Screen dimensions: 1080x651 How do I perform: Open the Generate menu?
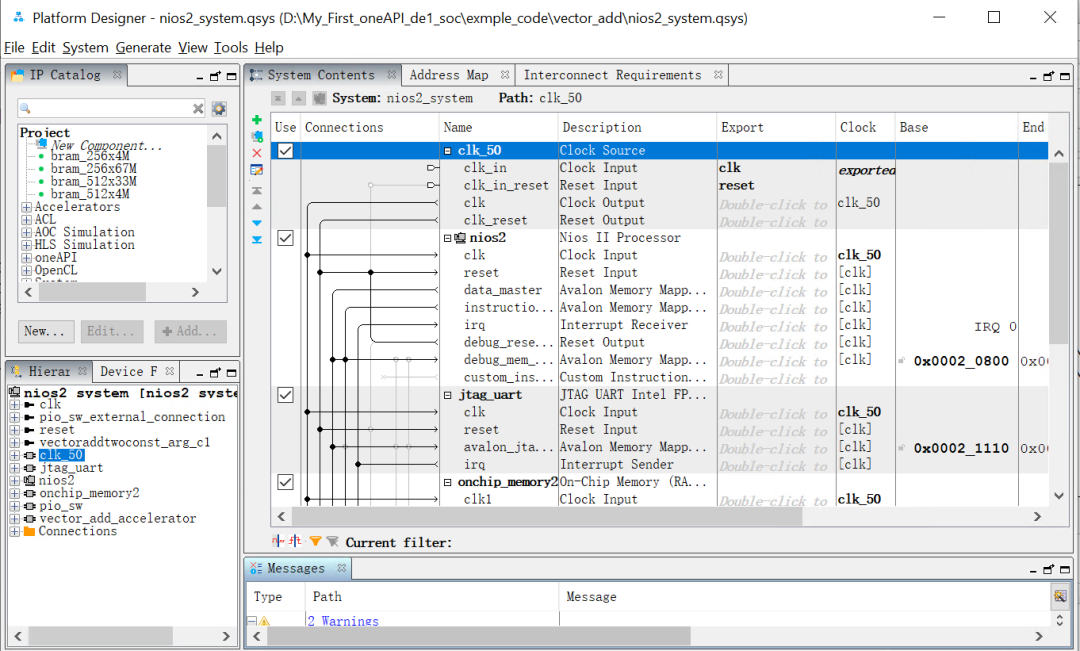pos(143,48)
